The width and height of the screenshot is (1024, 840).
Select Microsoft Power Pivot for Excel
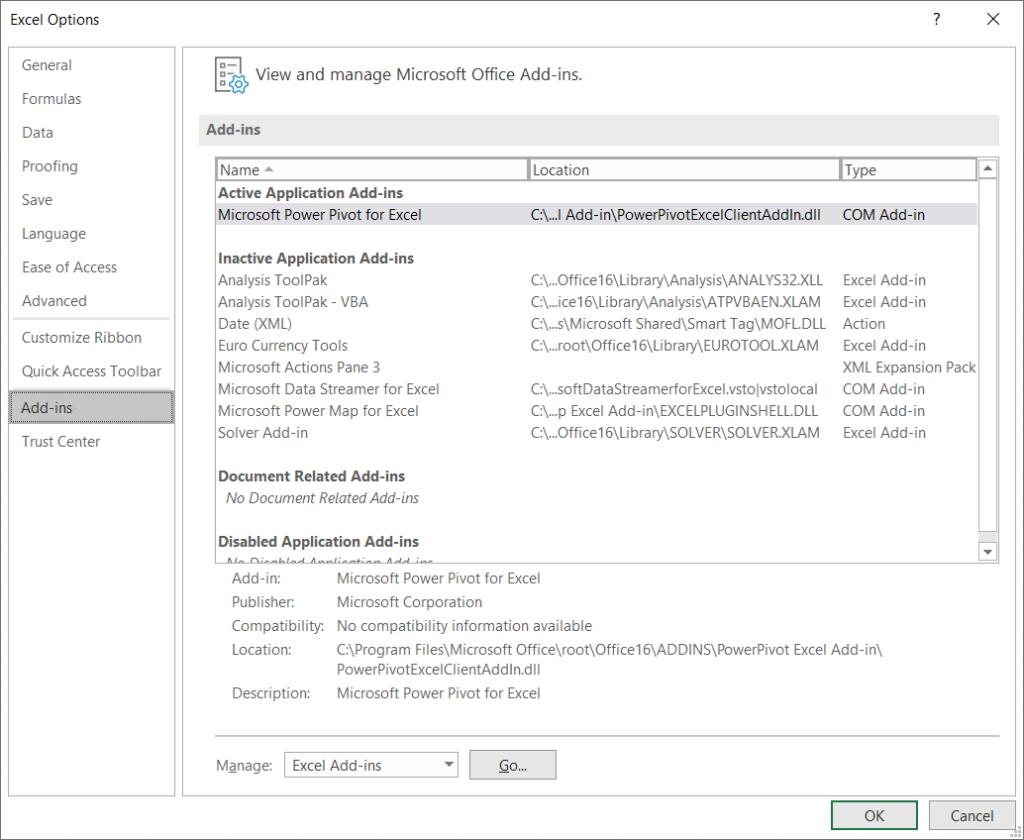click(x=318, y=214)
